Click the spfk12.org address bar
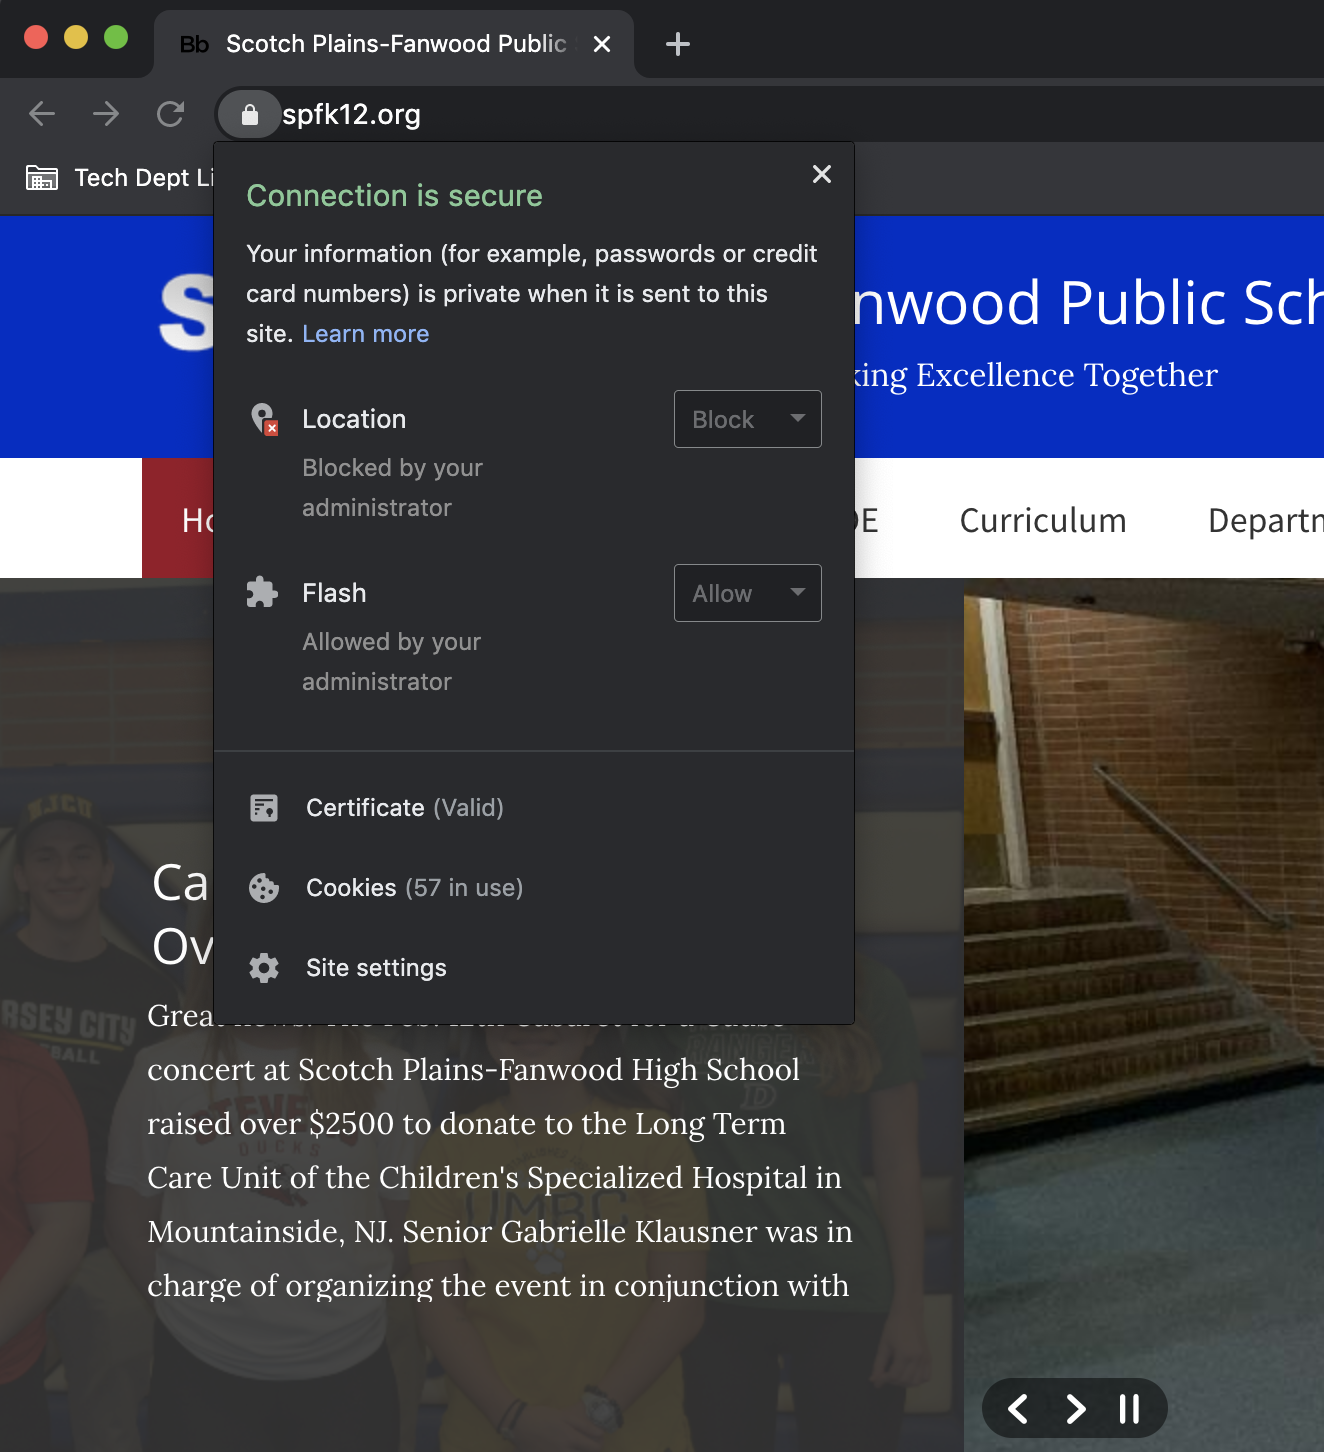The width and height of the screenshot is (1324, 1452). [770, 114]
